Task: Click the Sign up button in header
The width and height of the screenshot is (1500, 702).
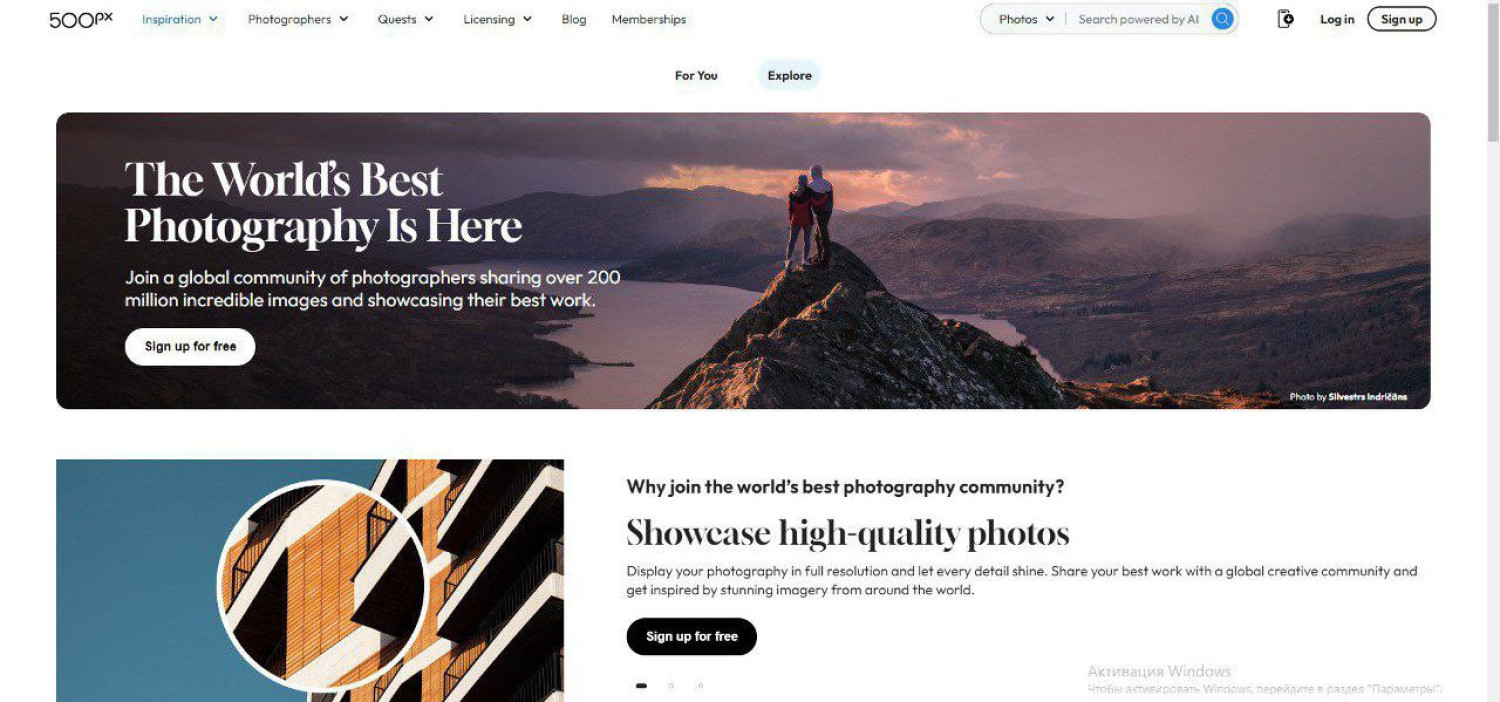Action: [x=1401, y=19]
